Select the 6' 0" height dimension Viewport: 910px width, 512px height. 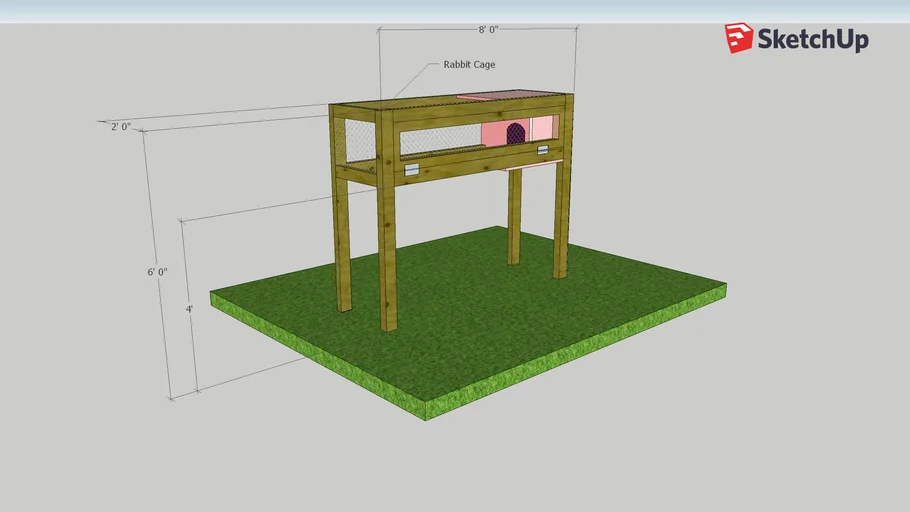coord(157,272)
